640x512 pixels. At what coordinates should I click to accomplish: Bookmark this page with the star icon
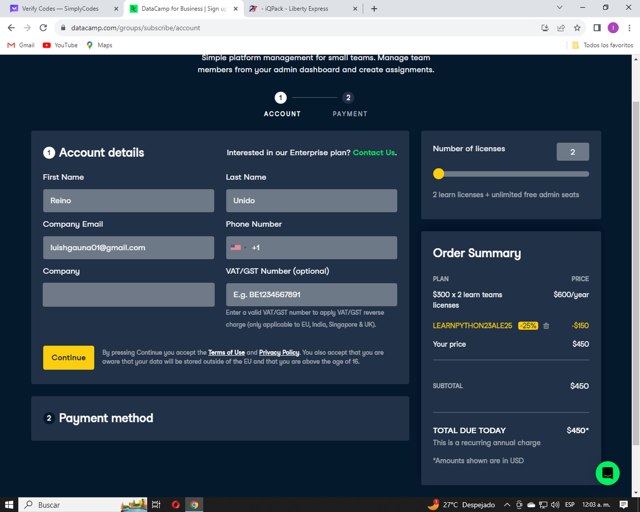click(577, 28)
